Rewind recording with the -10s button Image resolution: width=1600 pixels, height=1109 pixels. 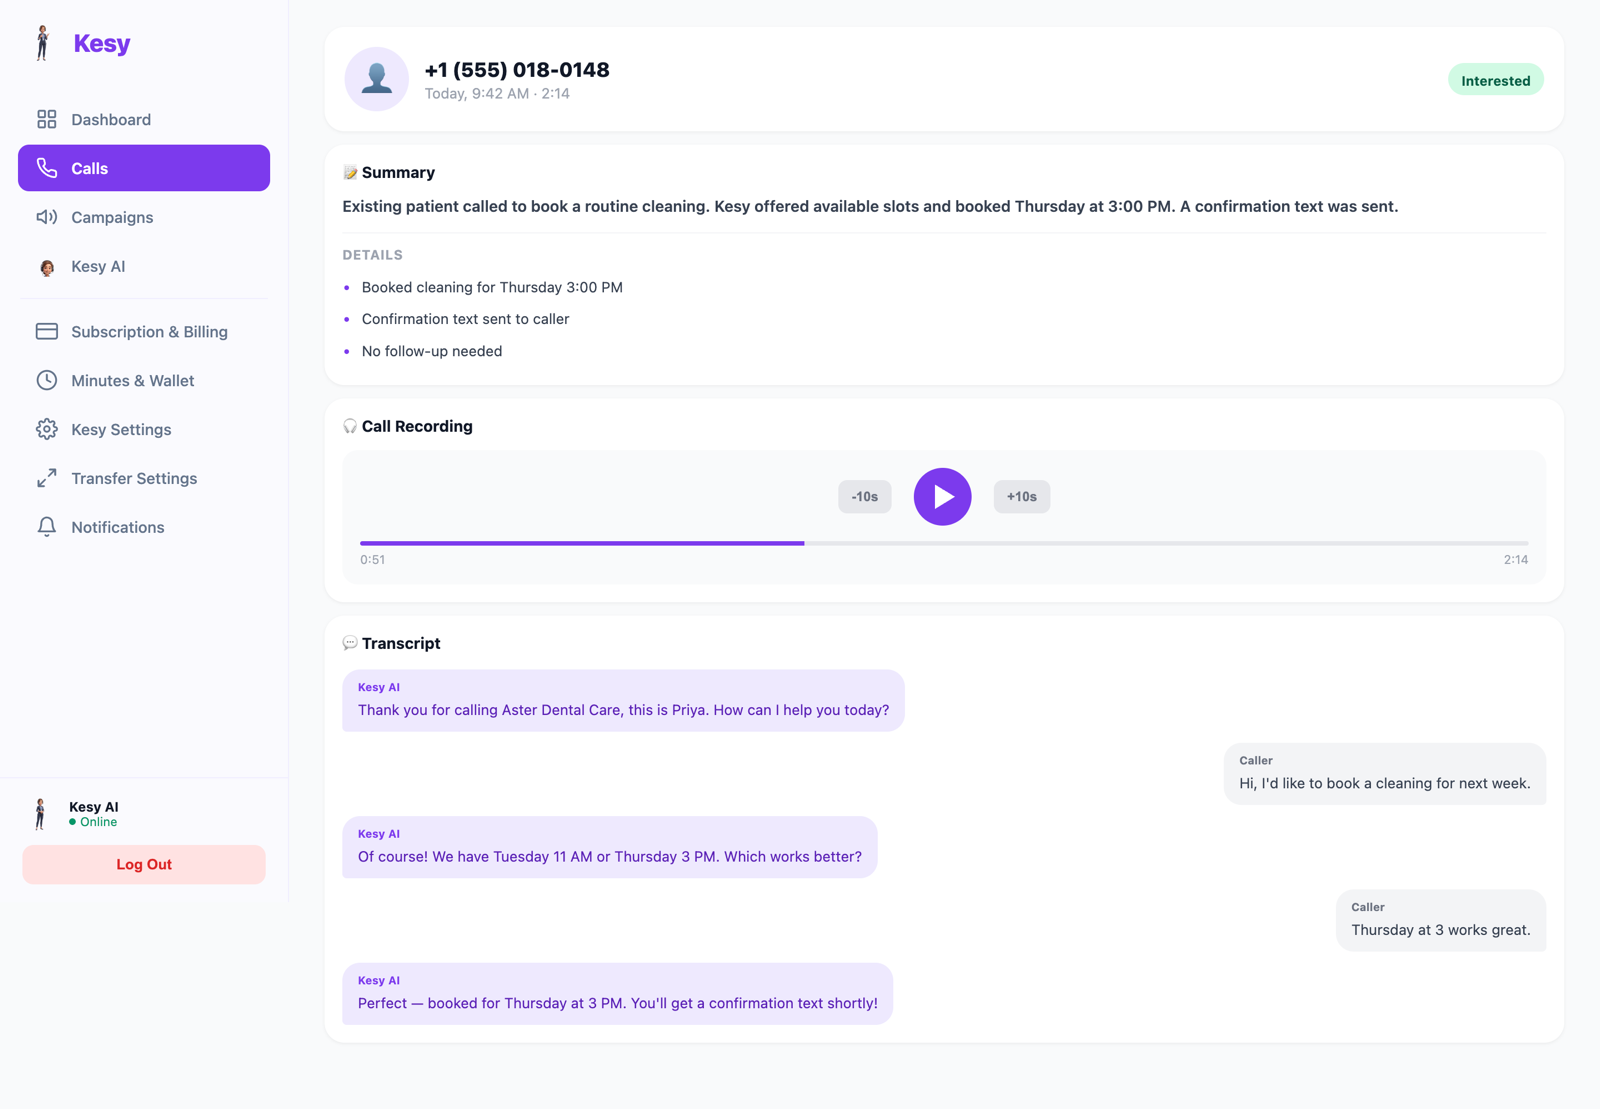pyautogui.click(x=864, y=496)
